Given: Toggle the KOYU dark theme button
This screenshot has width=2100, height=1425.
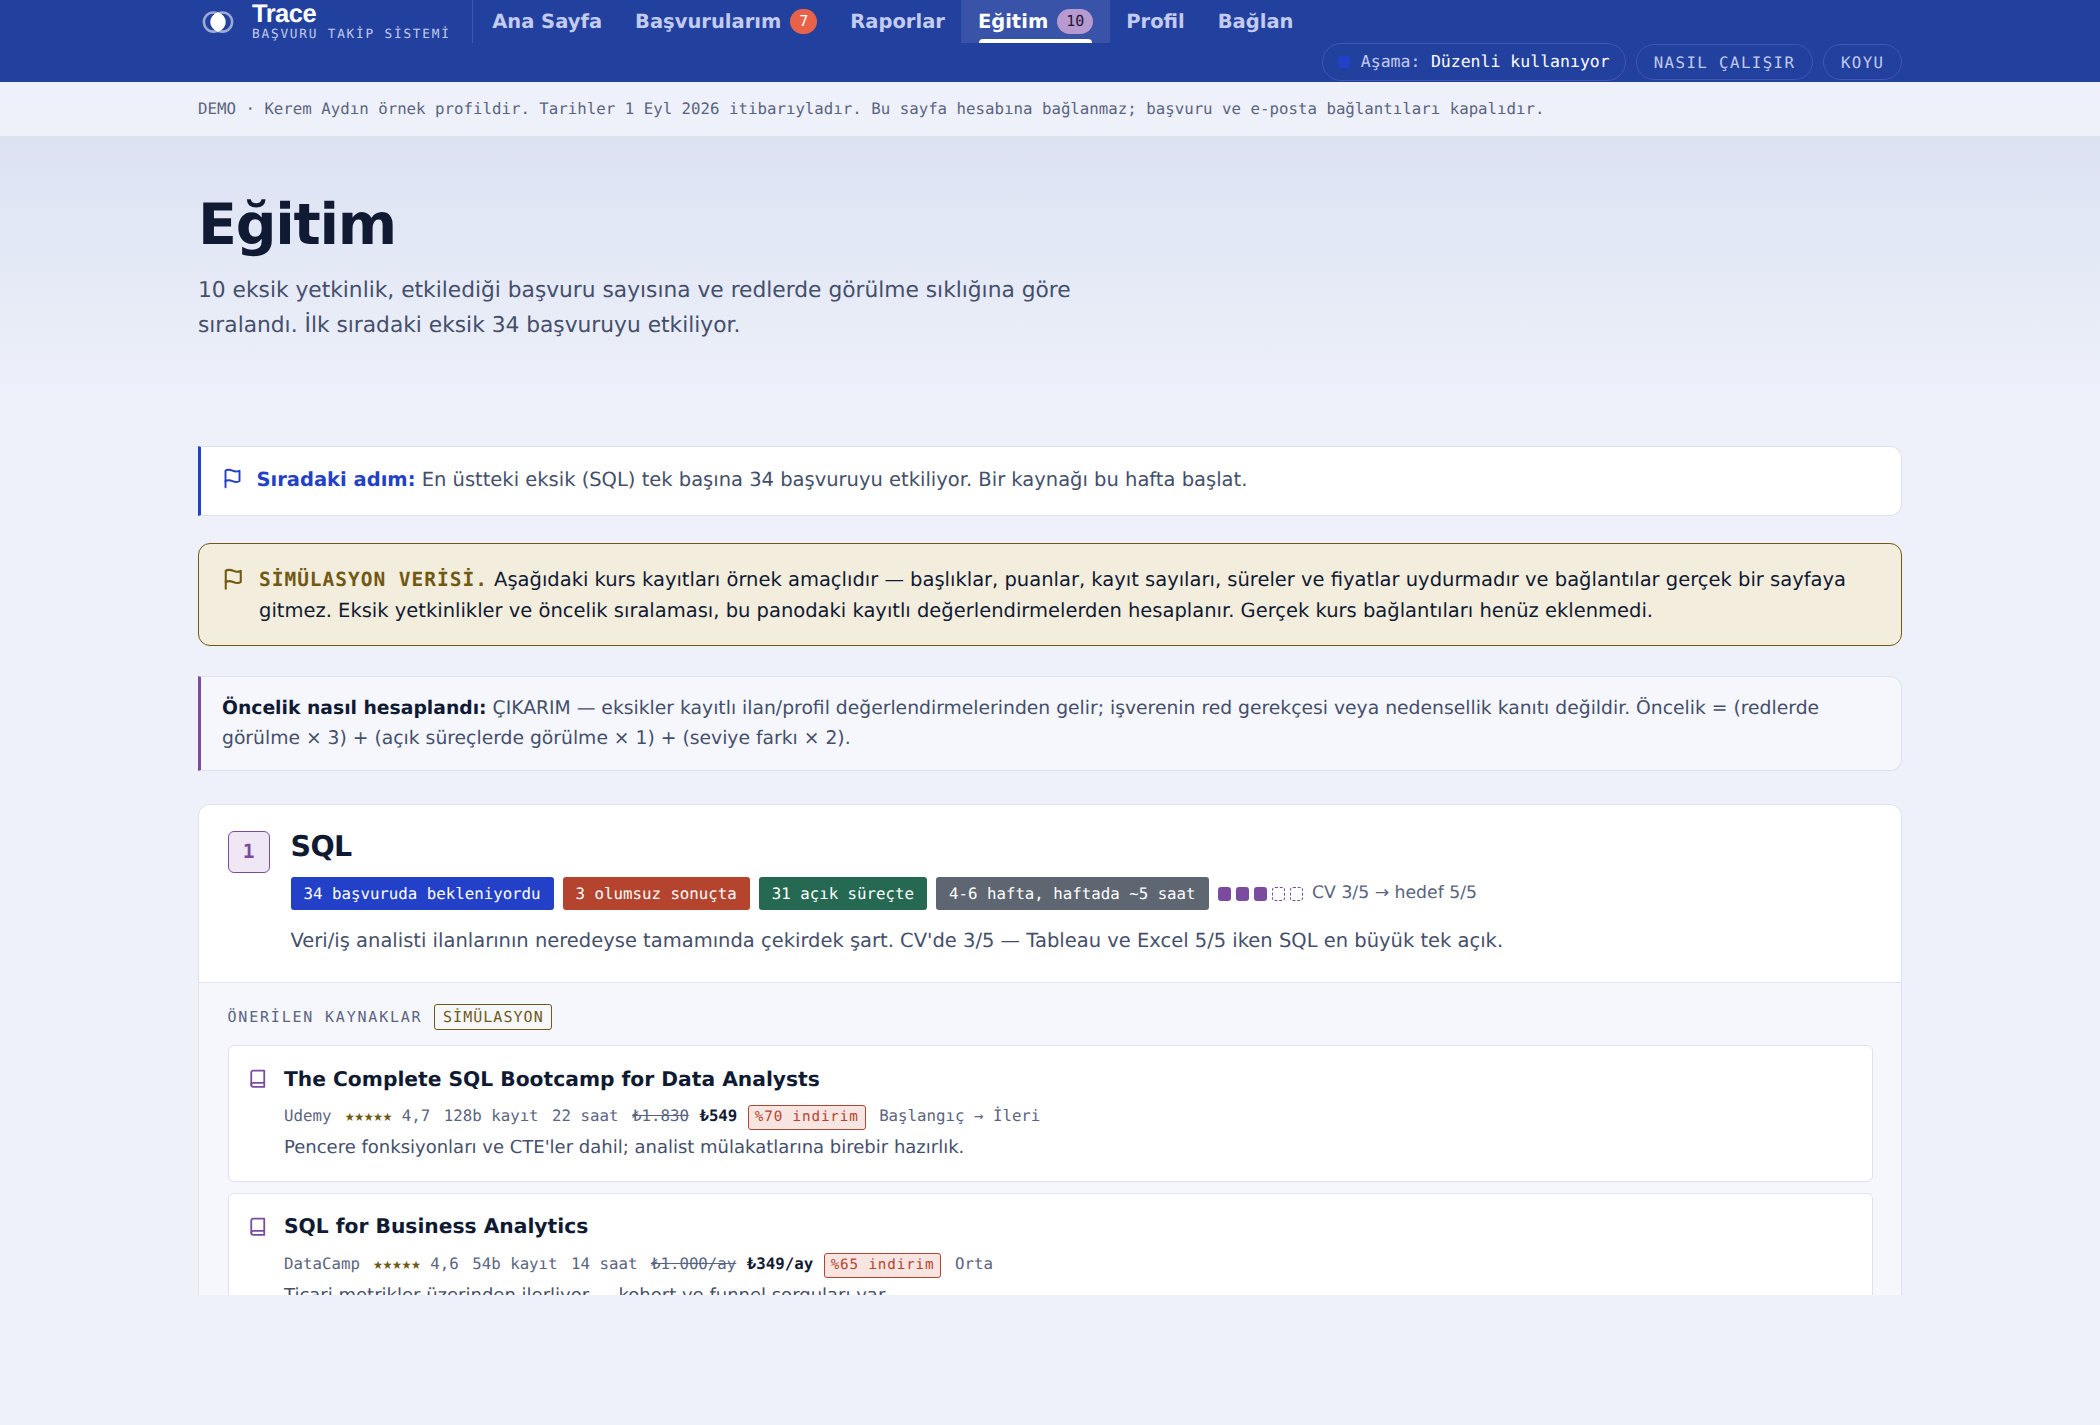Looking at the screenshot, I should (1862, 62).
